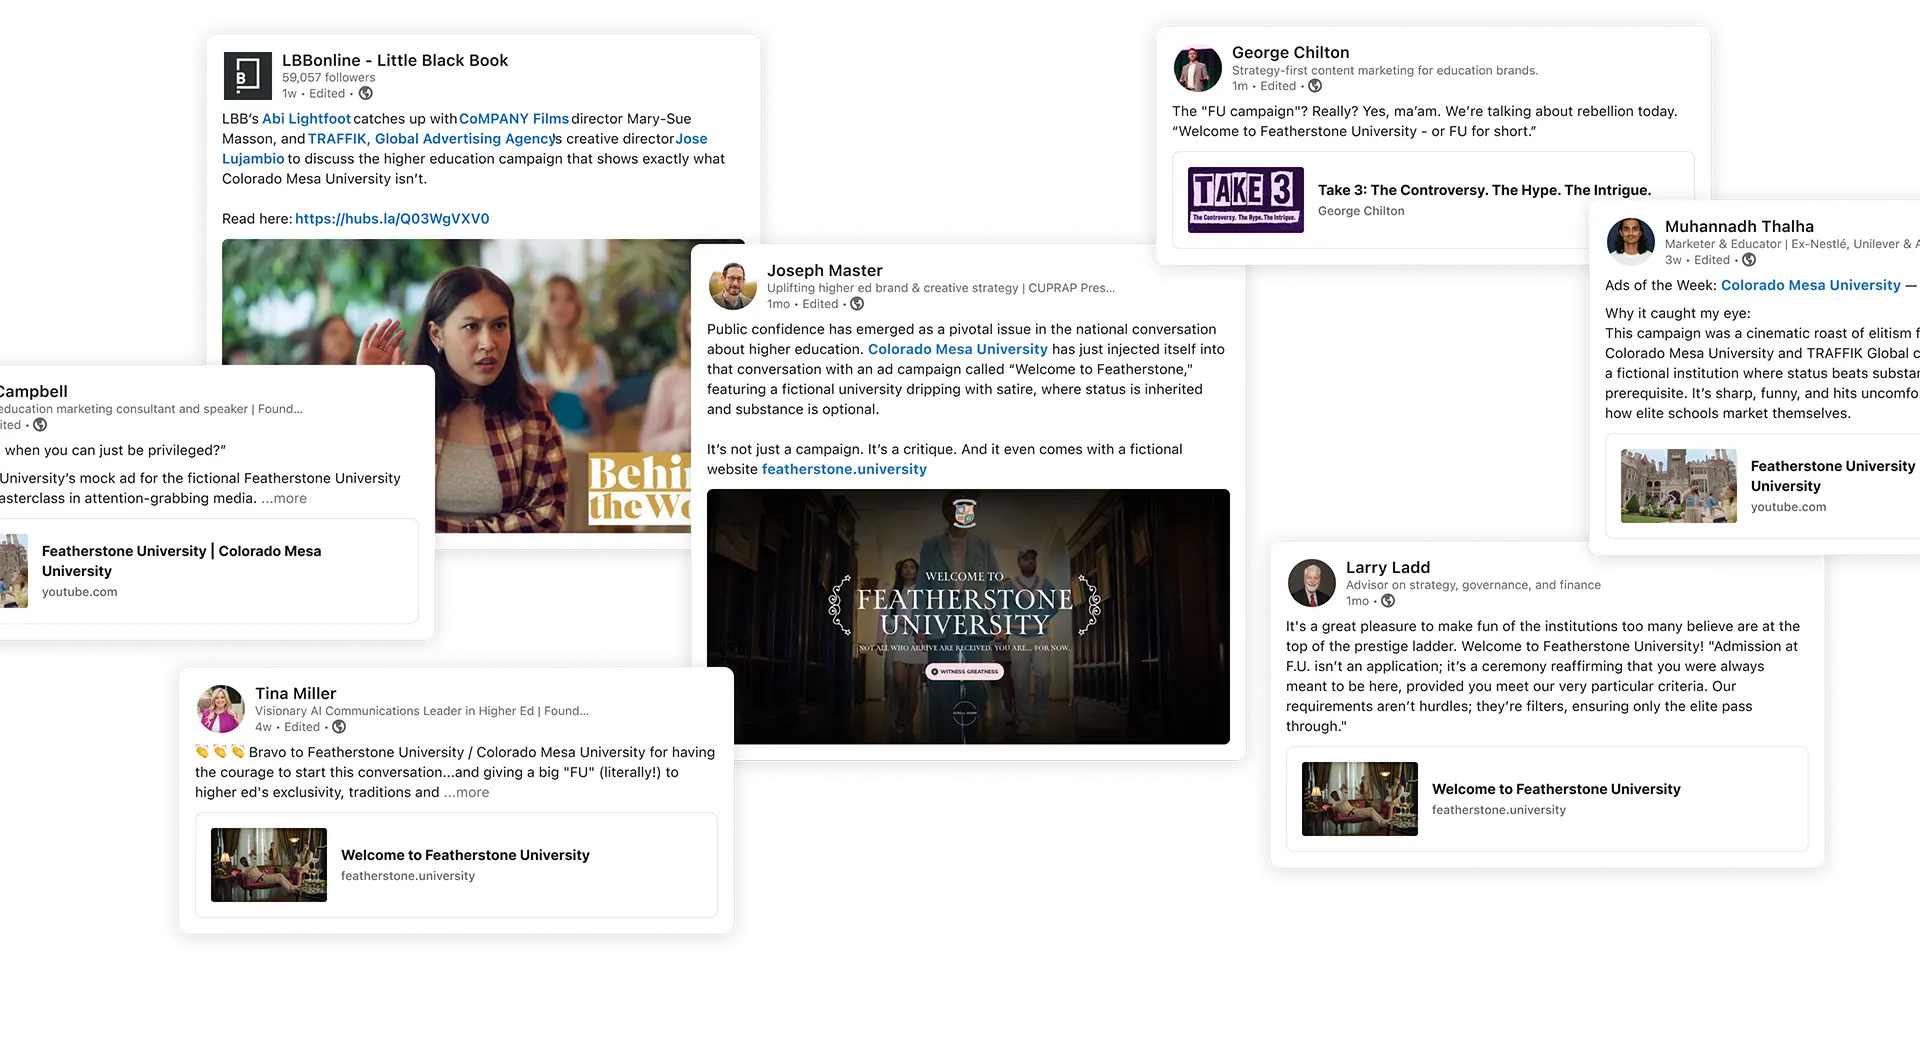Open Larry Ladd's profile photo
This screenshot has width=1920, height=1040.
[1312, 583]
